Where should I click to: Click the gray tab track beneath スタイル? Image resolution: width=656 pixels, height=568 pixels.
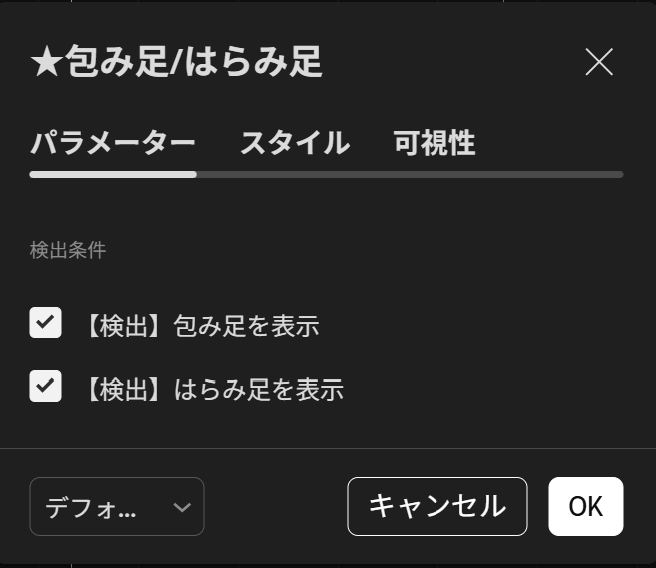(294, 174)
